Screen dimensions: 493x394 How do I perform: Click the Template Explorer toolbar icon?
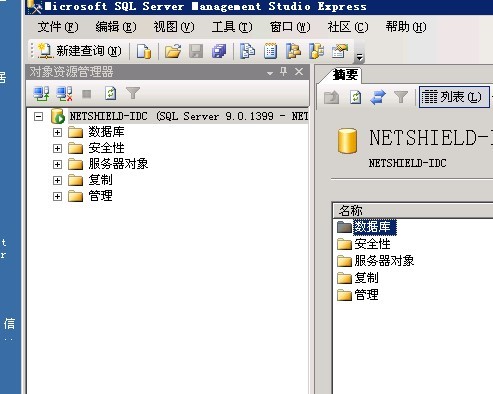316,51
